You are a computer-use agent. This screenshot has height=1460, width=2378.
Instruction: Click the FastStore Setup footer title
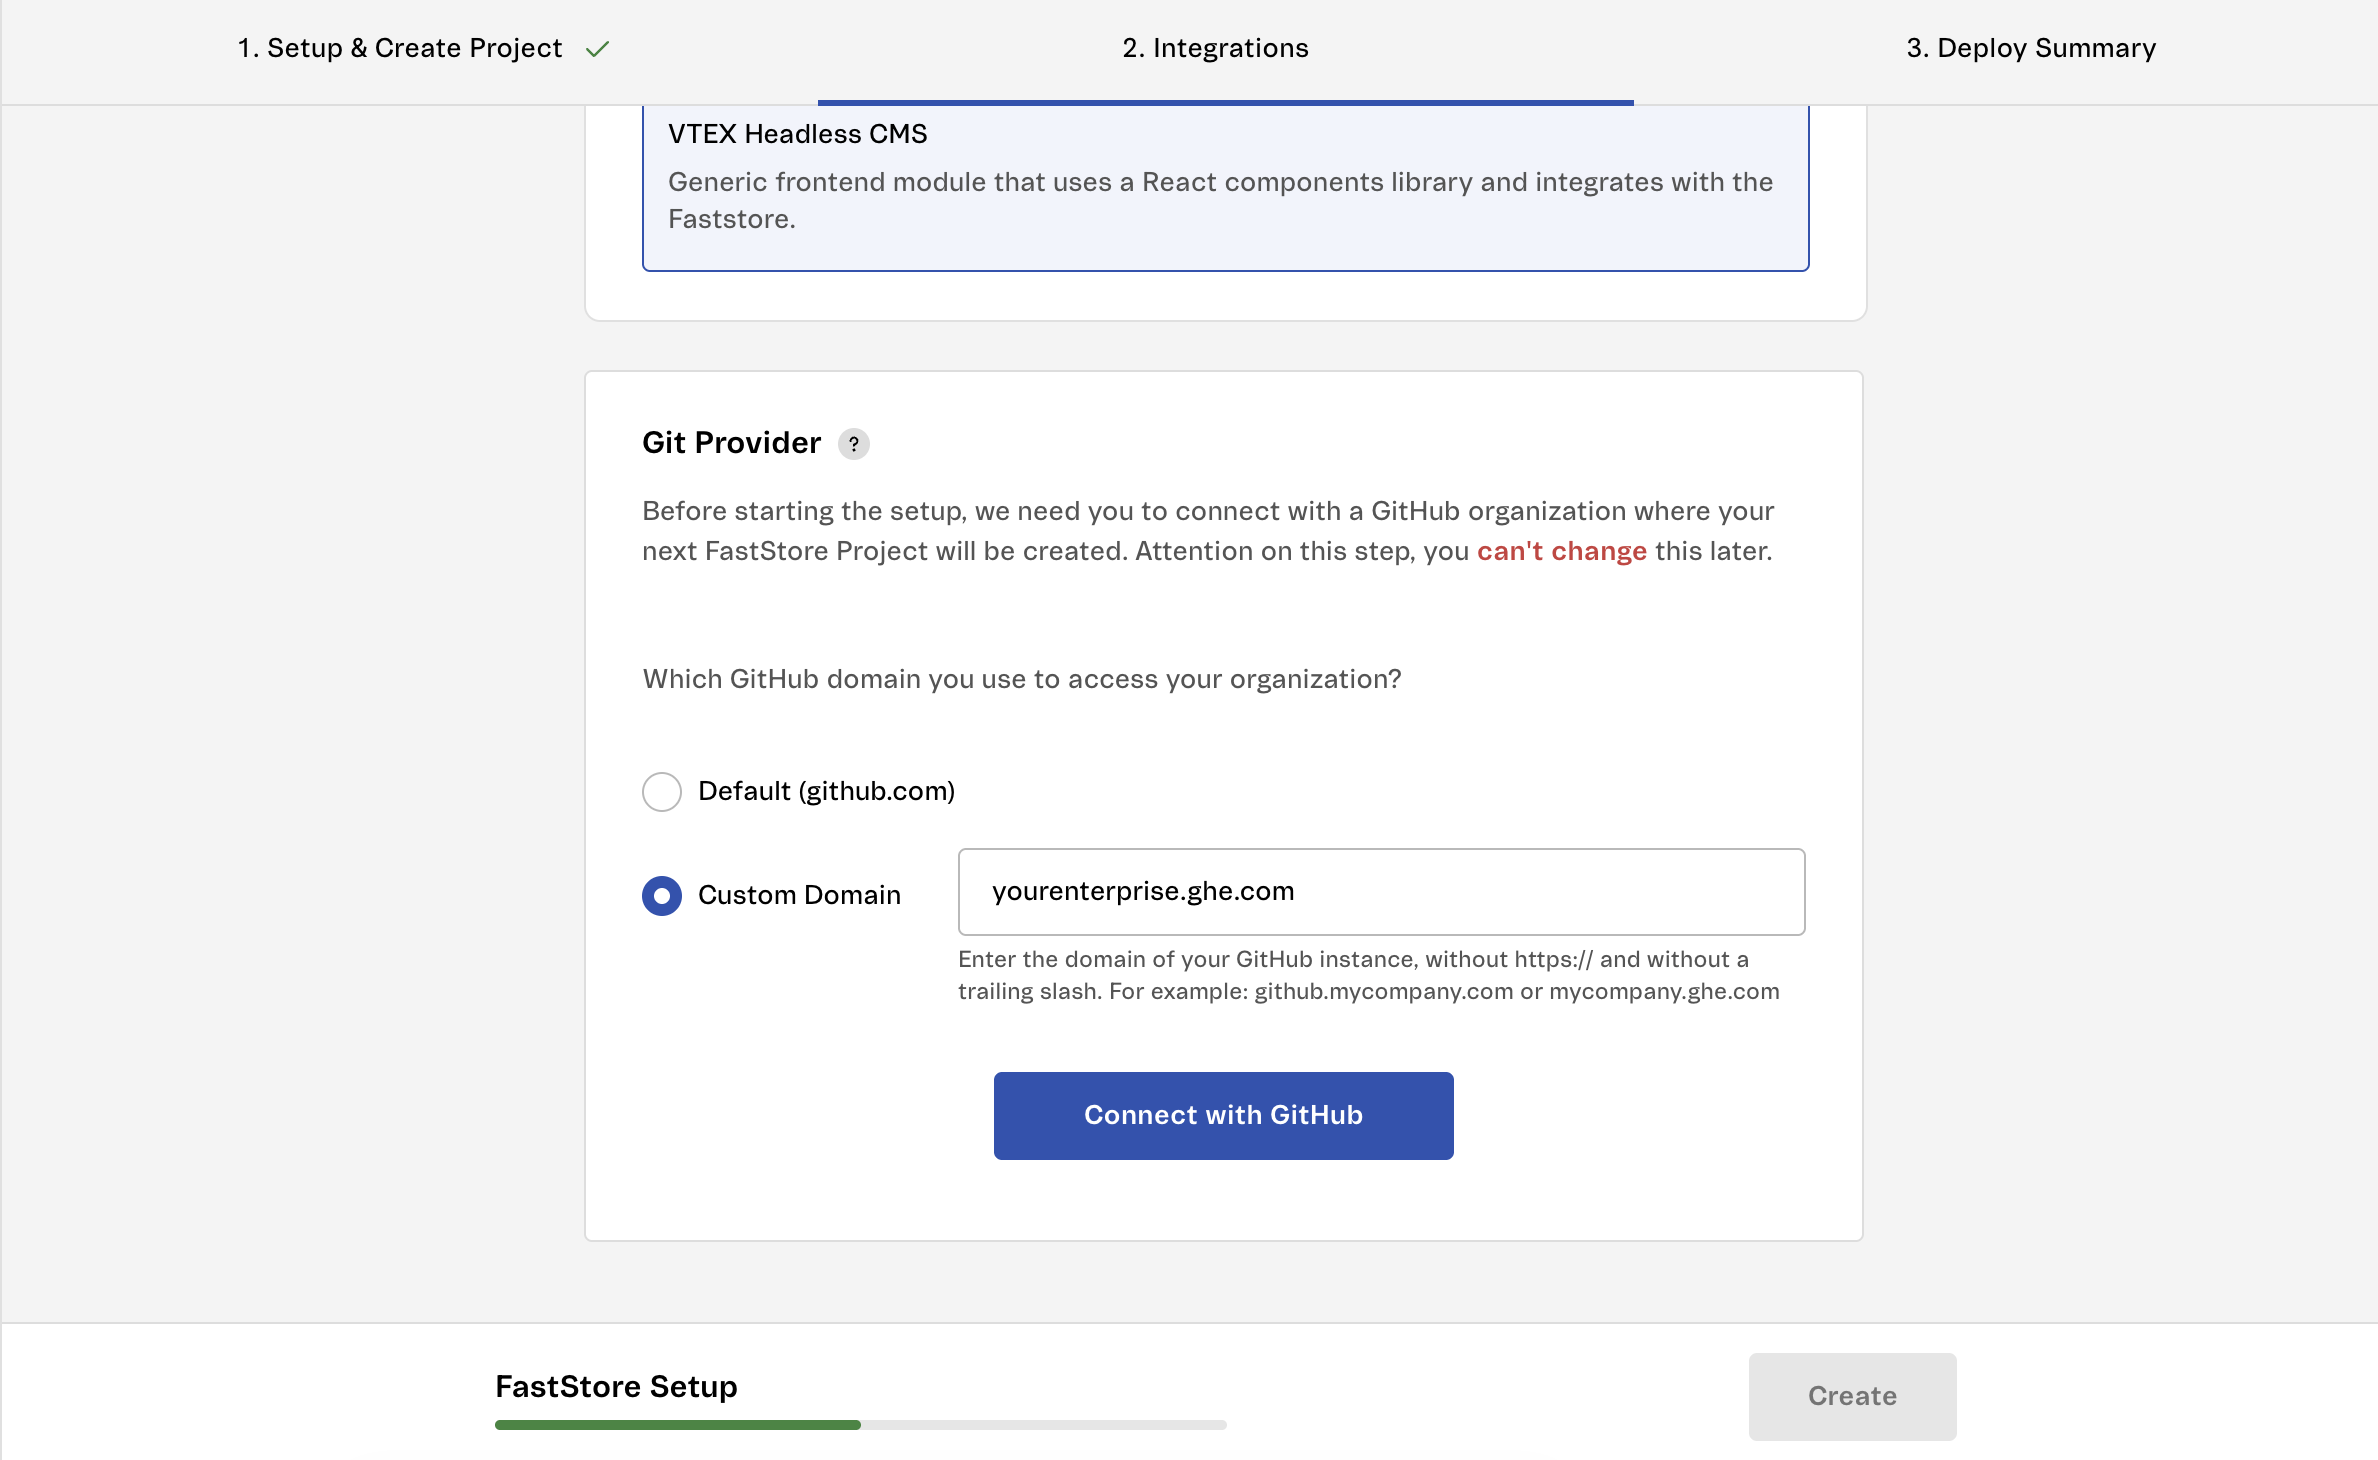616,1386
